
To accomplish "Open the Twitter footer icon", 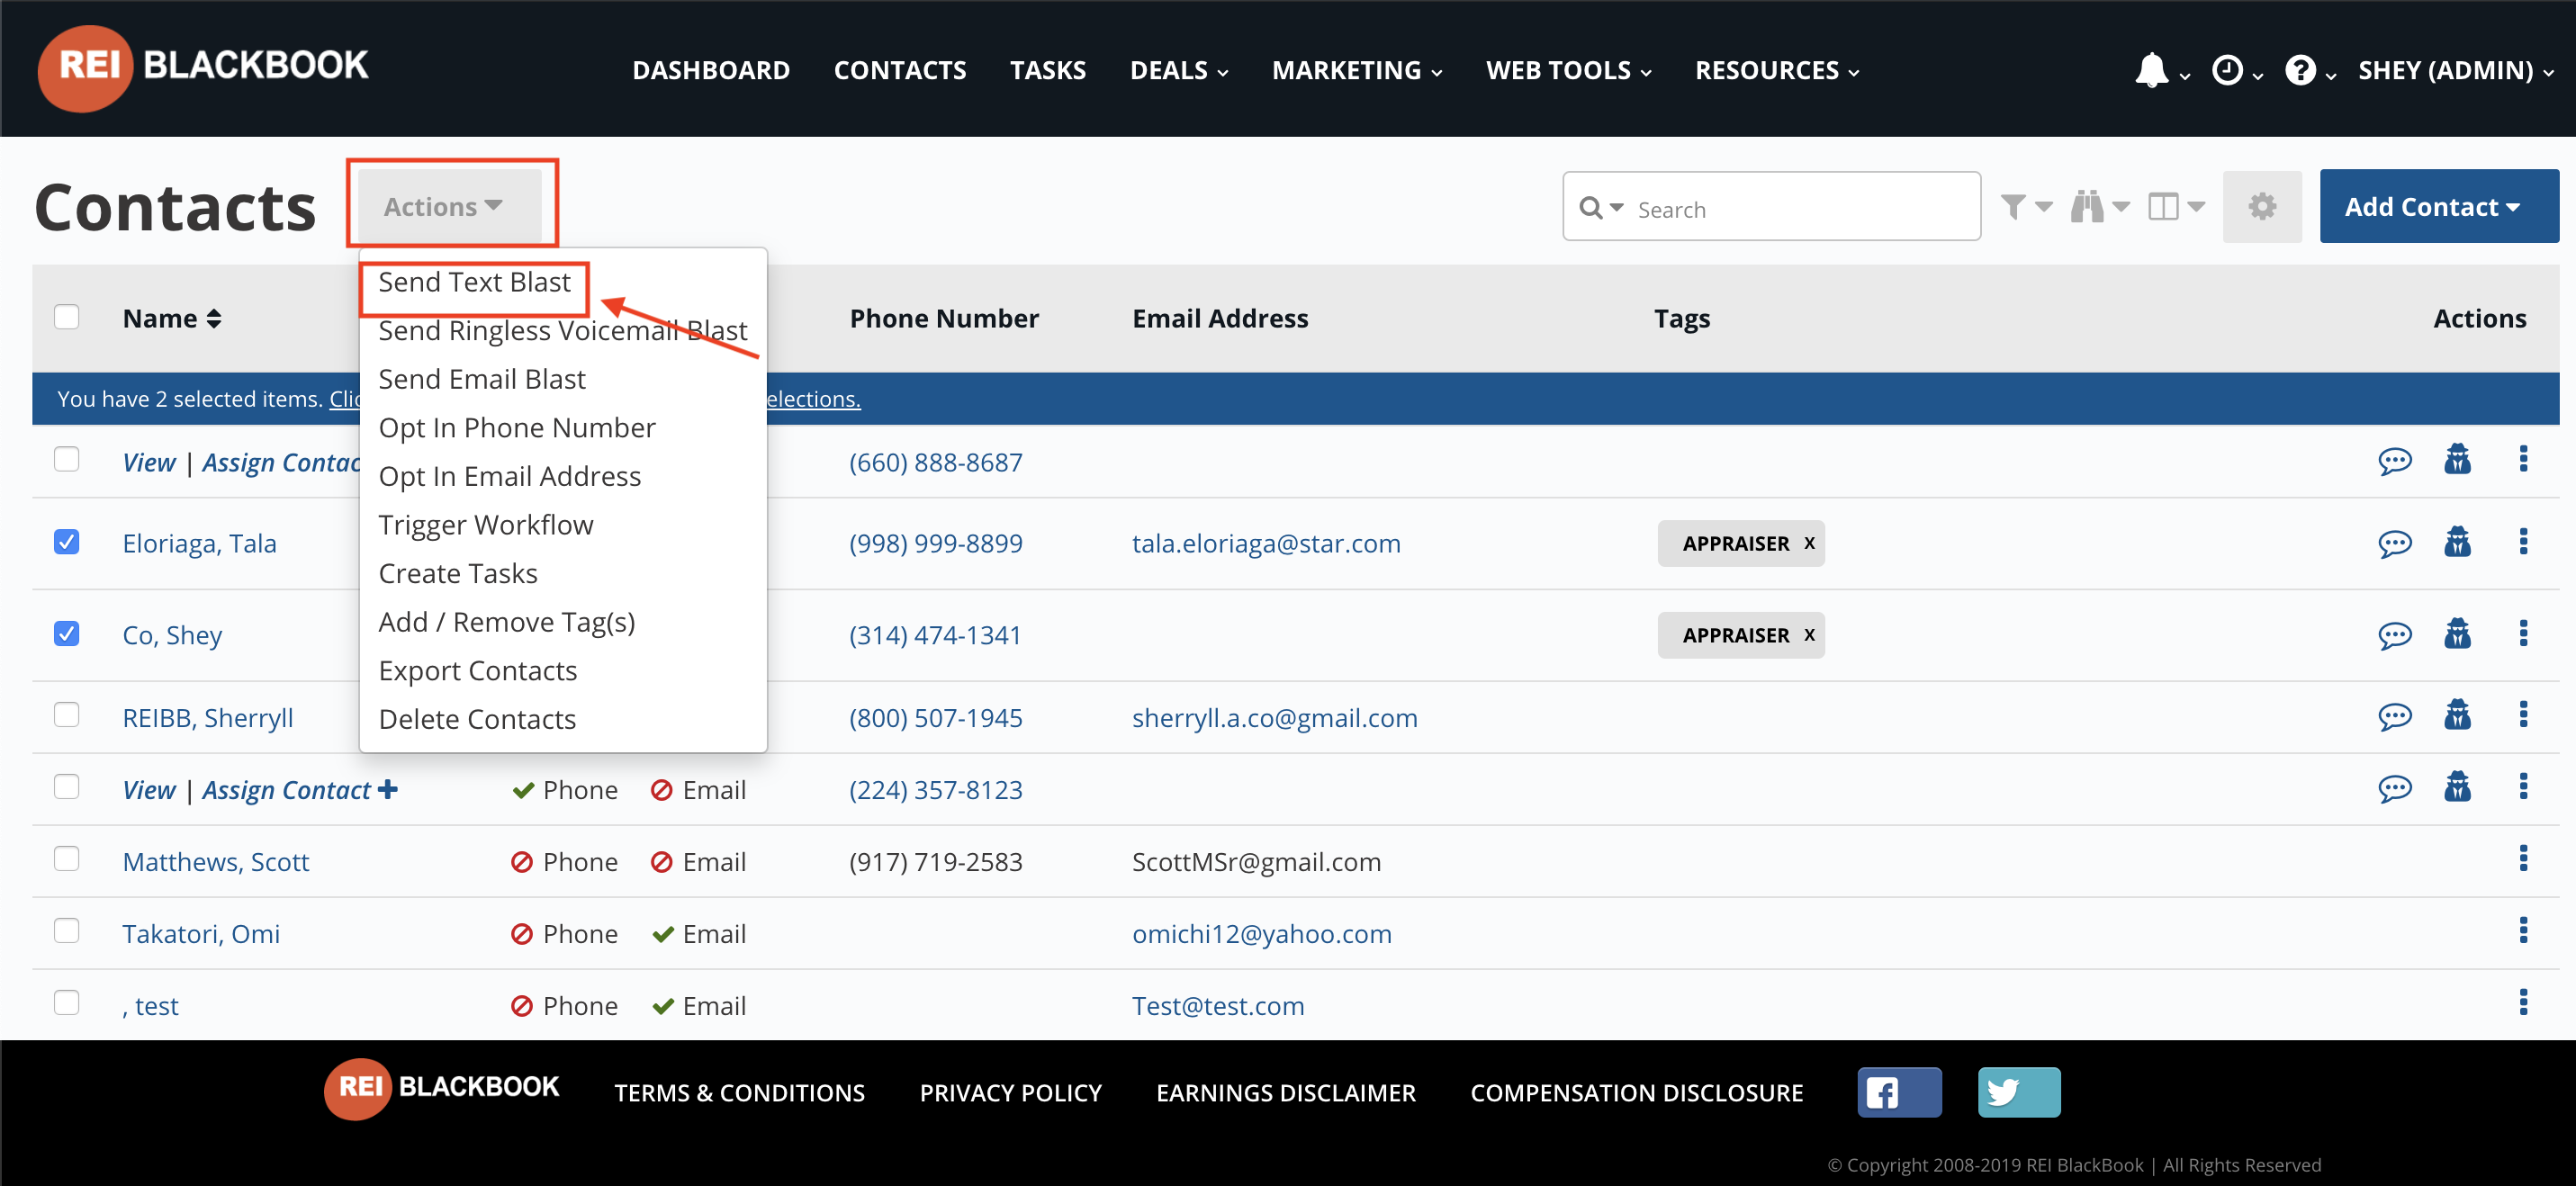I will tap(2018, 1092).
